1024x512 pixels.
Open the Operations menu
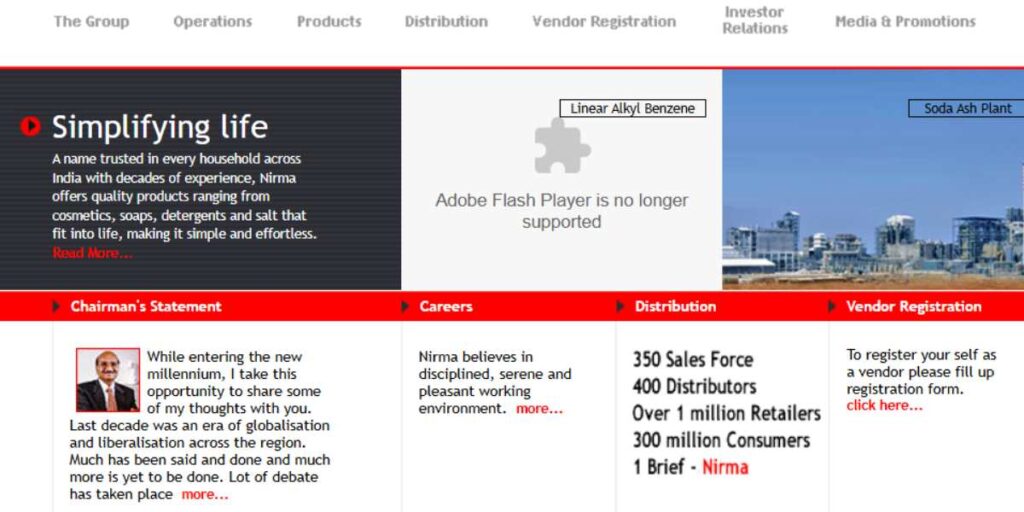click(212, 22)
